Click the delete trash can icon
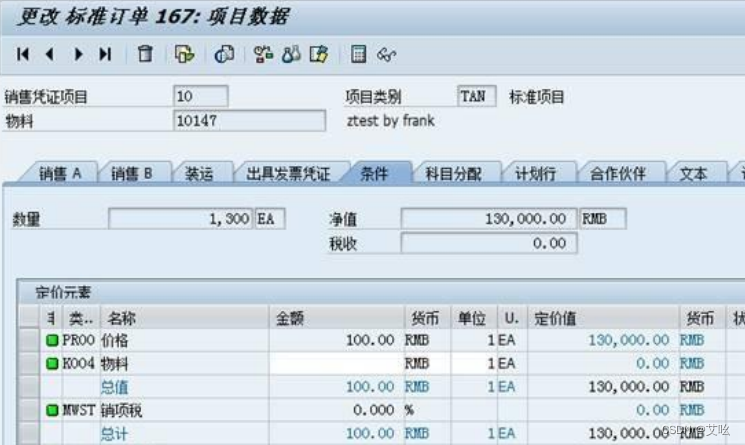The width and height of the screenshot is (745, 445). (x=145, y=54)
